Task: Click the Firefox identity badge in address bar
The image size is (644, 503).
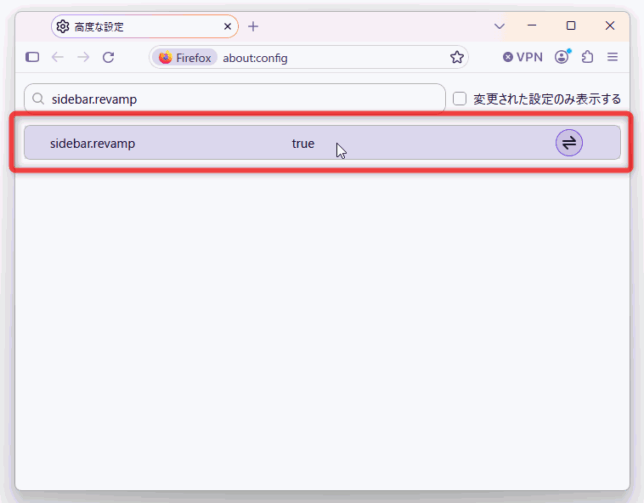Action: [185, 58]
